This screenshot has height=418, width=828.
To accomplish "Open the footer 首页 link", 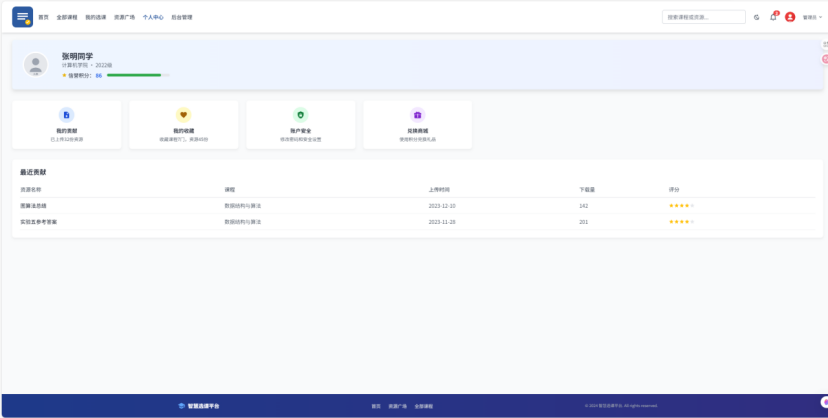I will (x=376, y=406).
